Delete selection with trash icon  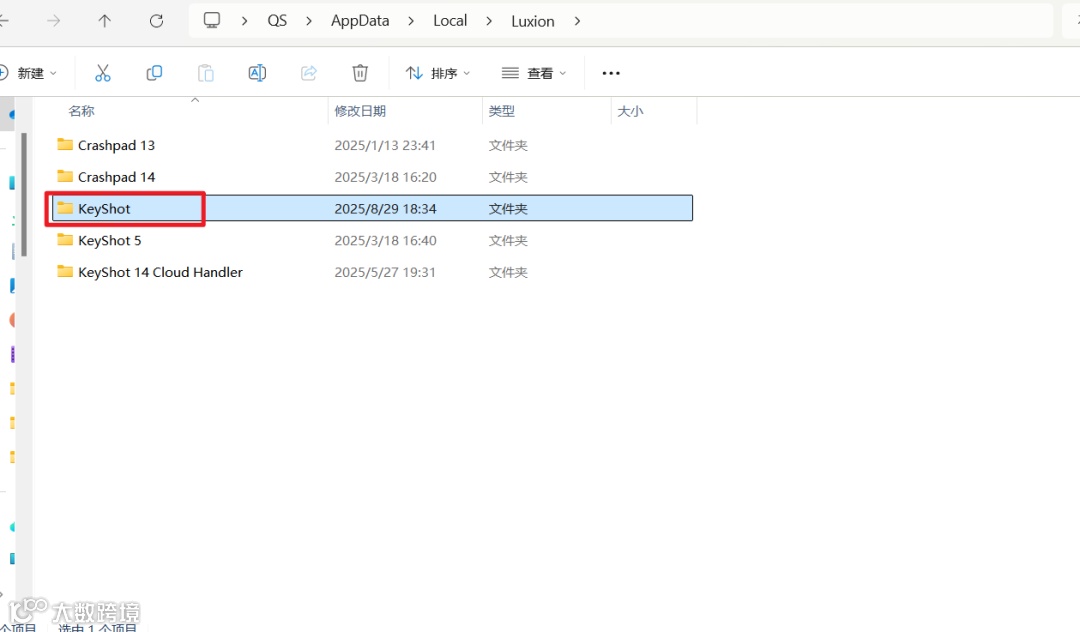pos(360,73)
